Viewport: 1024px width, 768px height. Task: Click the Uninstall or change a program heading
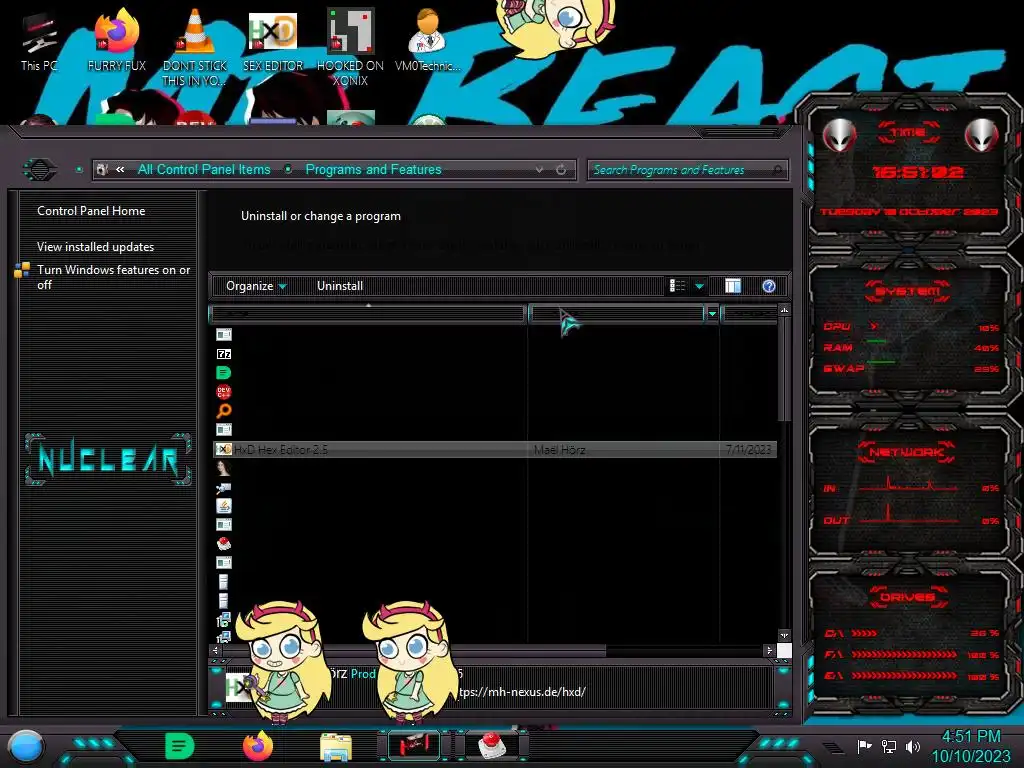(x=321, y=216)
